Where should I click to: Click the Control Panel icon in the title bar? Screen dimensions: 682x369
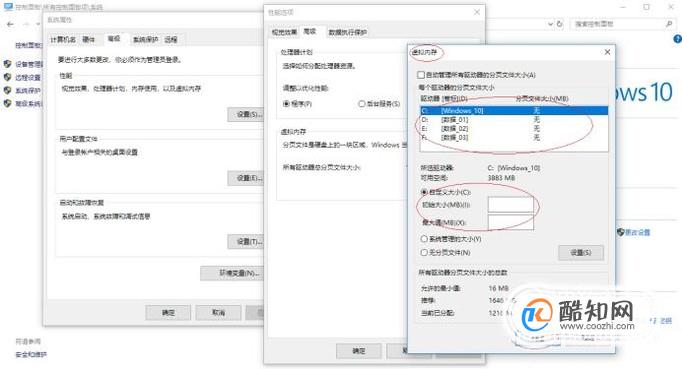(x=8, y=7)
